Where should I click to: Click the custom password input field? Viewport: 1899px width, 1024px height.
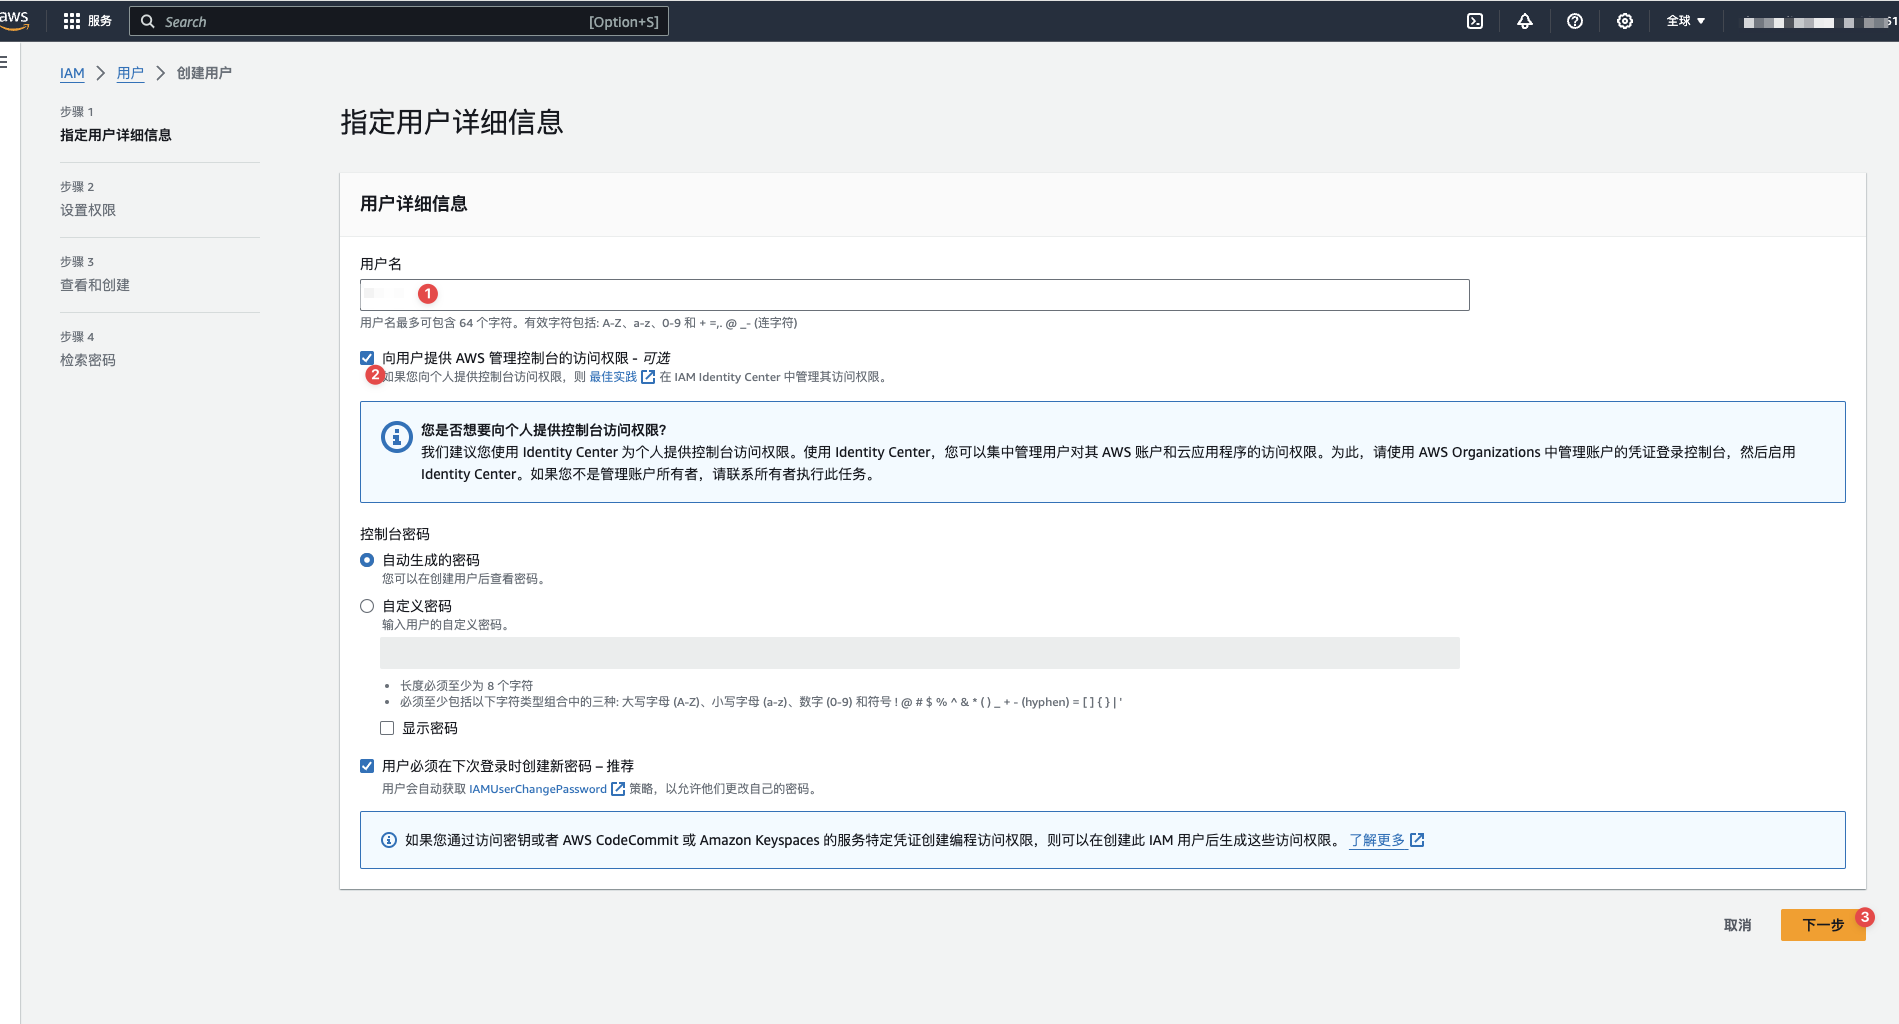[x=919, y=653]
